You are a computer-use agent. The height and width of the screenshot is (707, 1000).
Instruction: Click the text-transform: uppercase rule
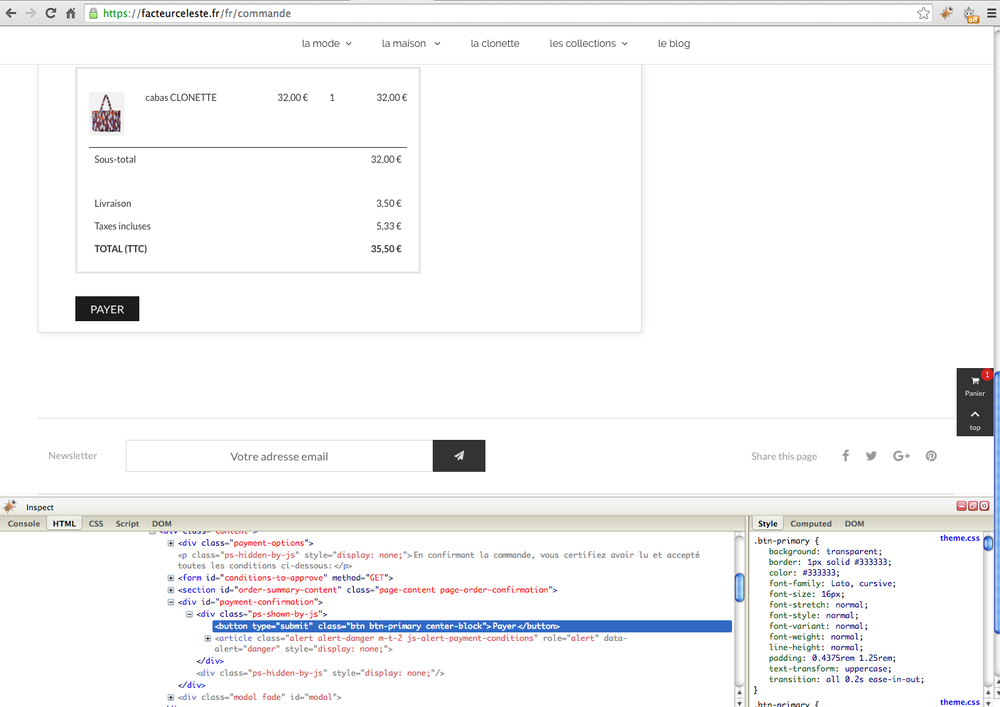(x=830, y=669)
